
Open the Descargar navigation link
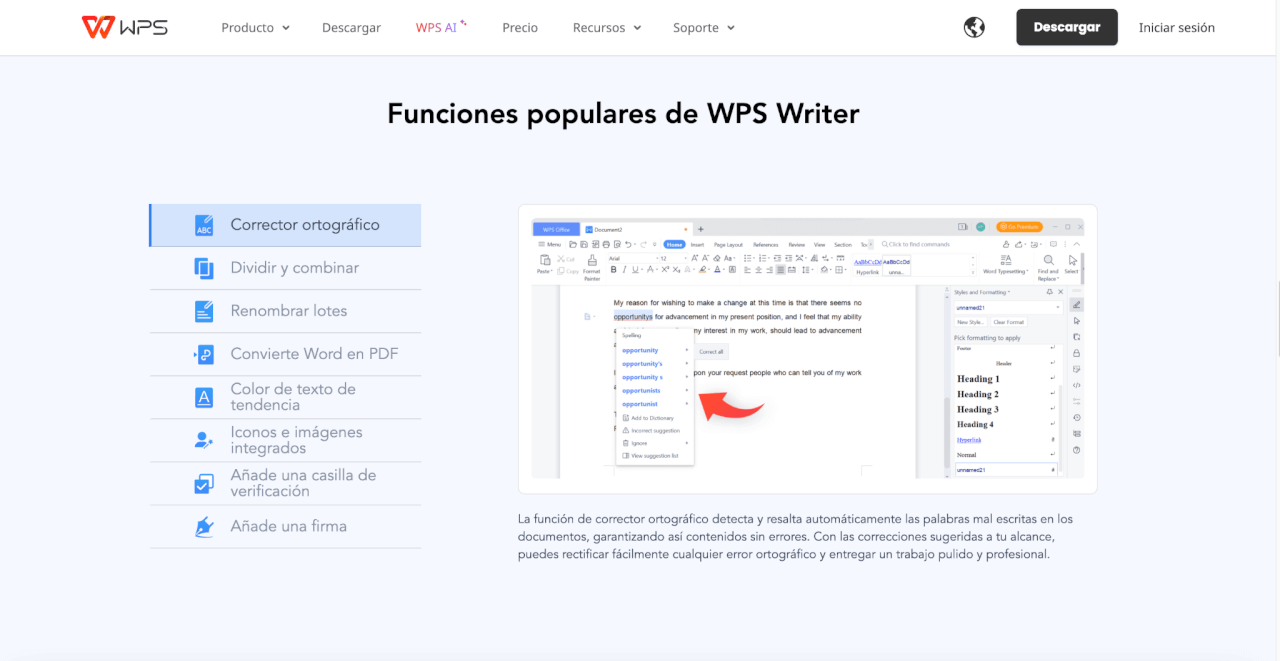pyautogui.click(x=351, y=28)
